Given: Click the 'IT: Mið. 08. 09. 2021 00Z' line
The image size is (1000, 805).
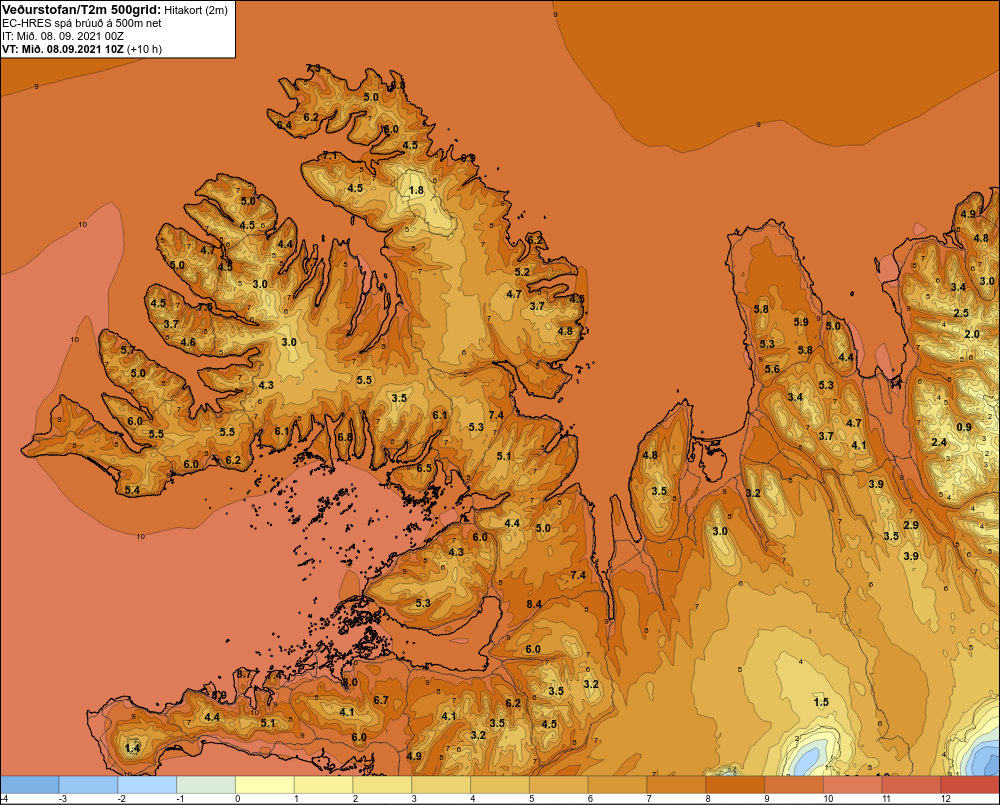Looking at the screenshot, I should (x=63, y=36).
